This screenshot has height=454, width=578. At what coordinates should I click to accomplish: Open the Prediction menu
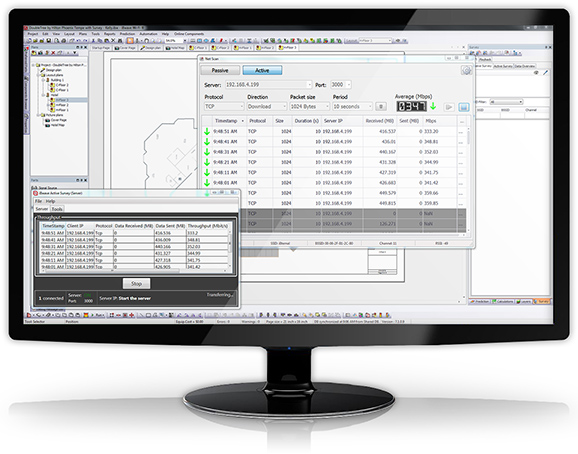click(127, 34)
